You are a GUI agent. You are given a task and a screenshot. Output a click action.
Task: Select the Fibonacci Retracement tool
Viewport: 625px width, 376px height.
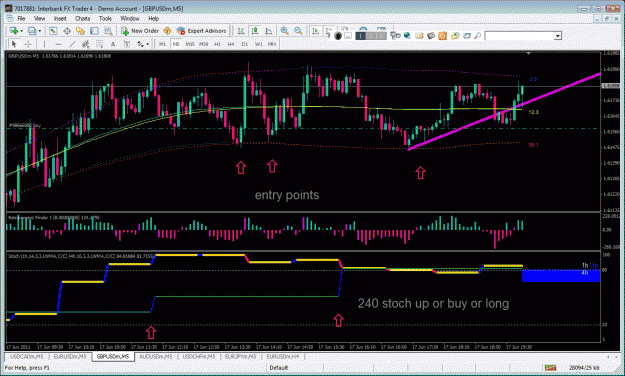99,44
